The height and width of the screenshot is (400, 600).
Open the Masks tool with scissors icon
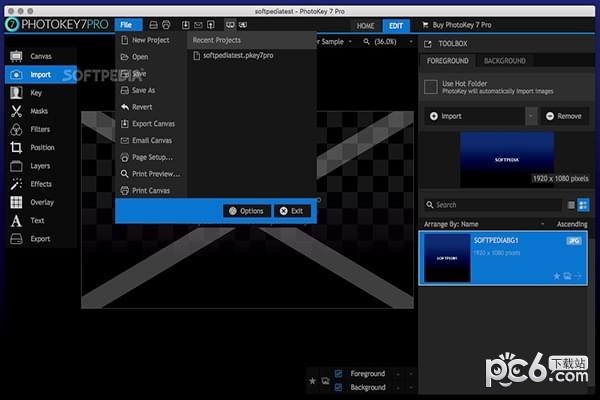[40, 111]
